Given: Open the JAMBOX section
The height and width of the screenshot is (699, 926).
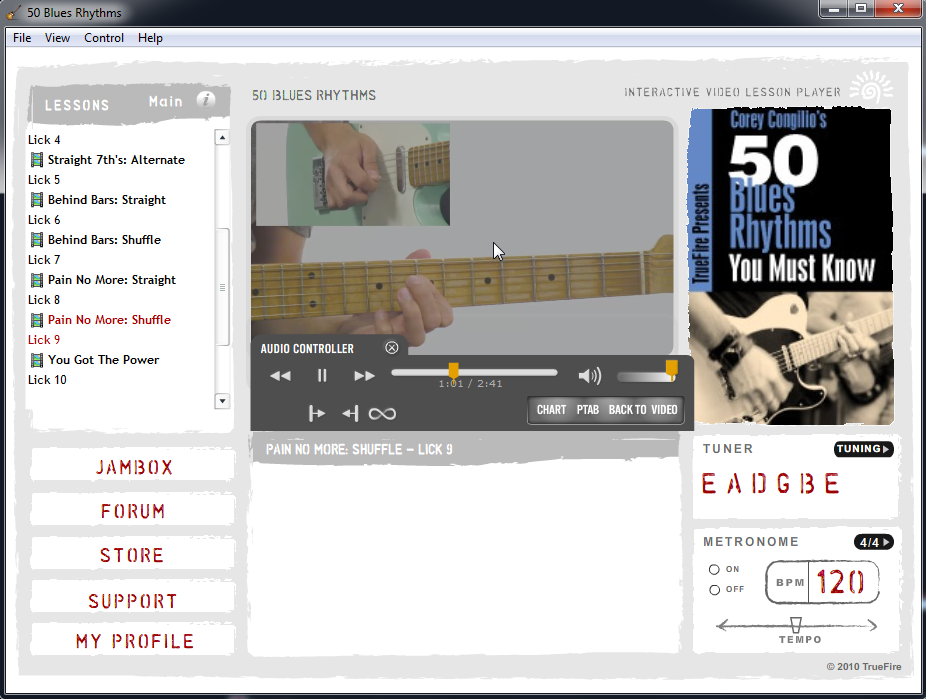Looking at the screenshot, I should pyautogui.click(x=133, y=467).
